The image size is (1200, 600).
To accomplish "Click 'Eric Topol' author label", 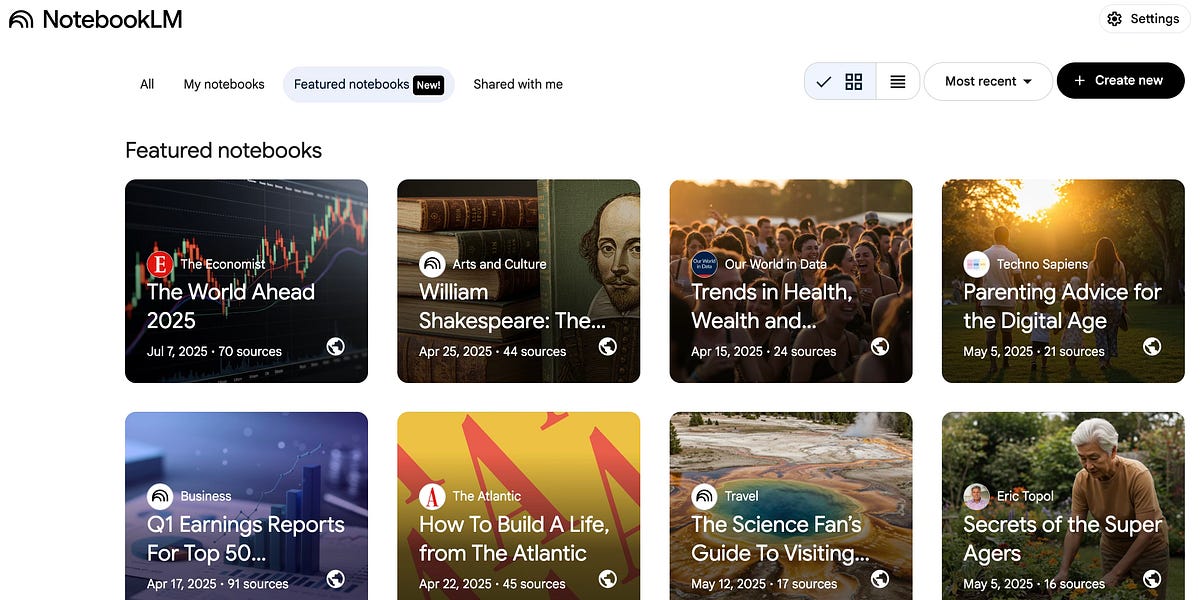I will (x=1026, y=496).
